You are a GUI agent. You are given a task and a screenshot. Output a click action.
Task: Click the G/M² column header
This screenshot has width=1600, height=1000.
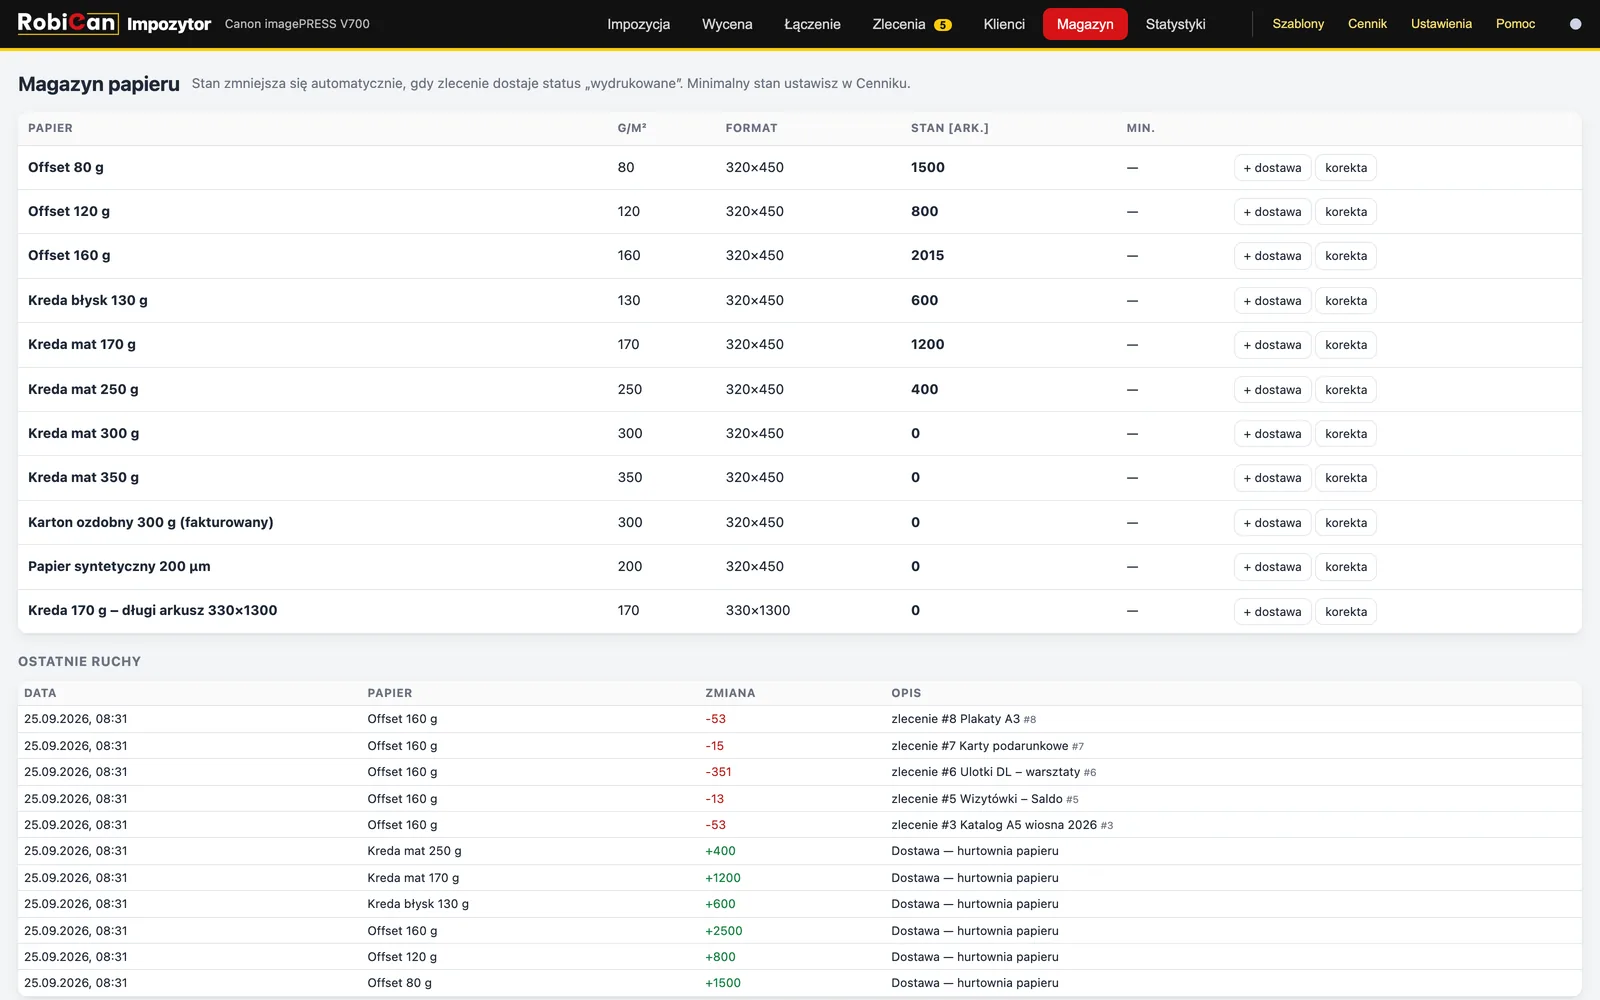coord(632,128)
